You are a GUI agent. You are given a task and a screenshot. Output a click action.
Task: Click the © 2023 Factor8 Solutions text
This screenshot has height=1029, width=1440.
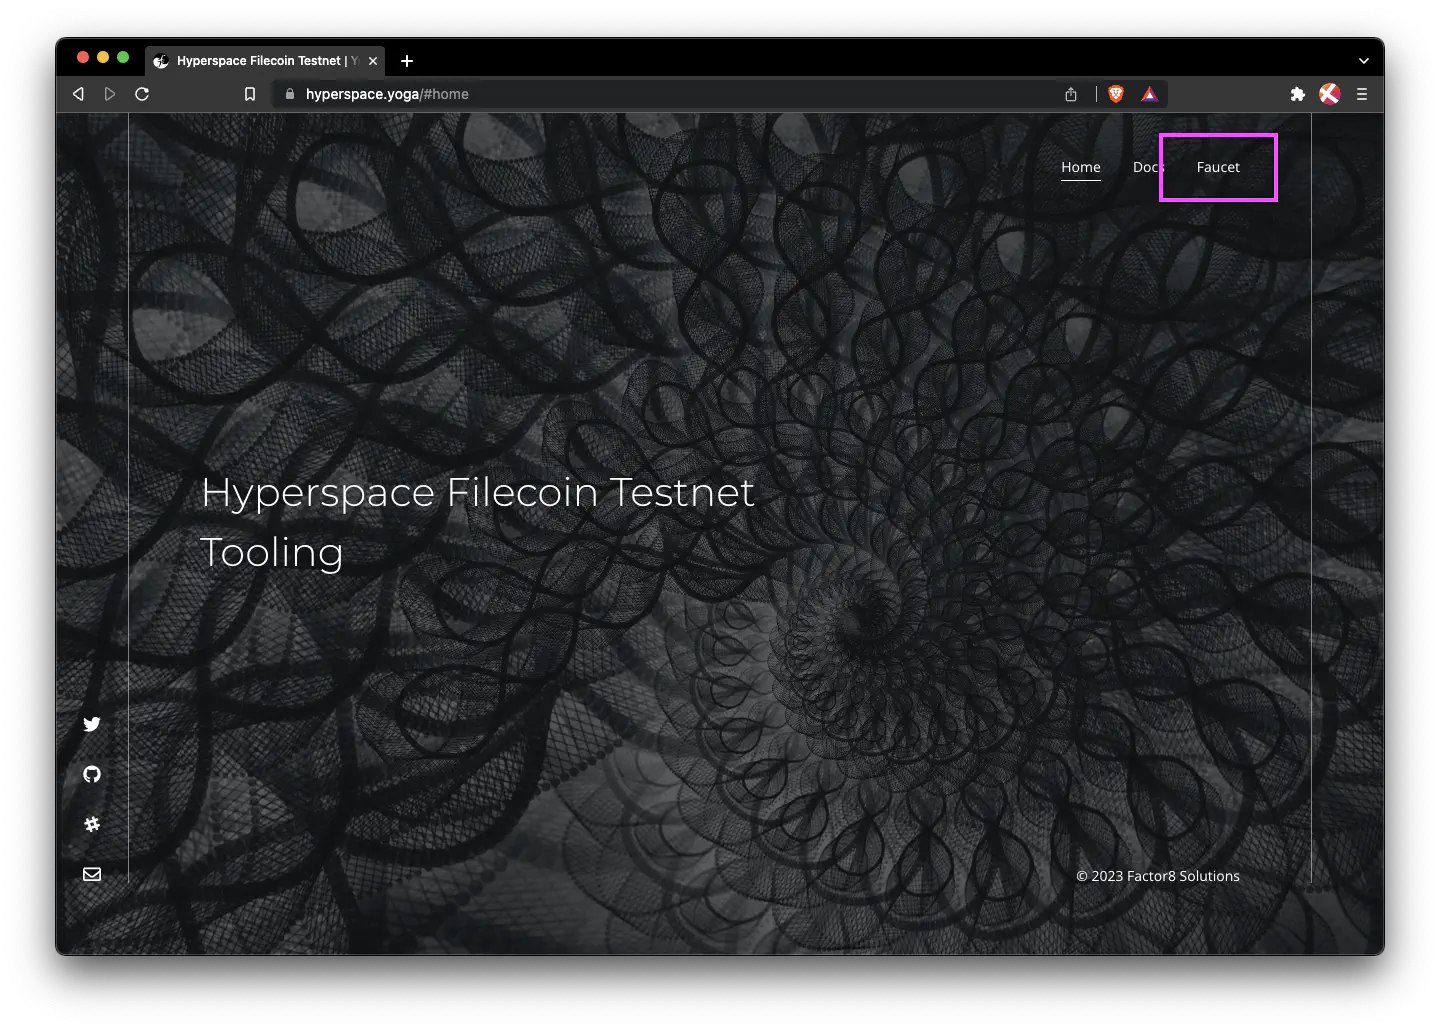(x=1158, y=876)
